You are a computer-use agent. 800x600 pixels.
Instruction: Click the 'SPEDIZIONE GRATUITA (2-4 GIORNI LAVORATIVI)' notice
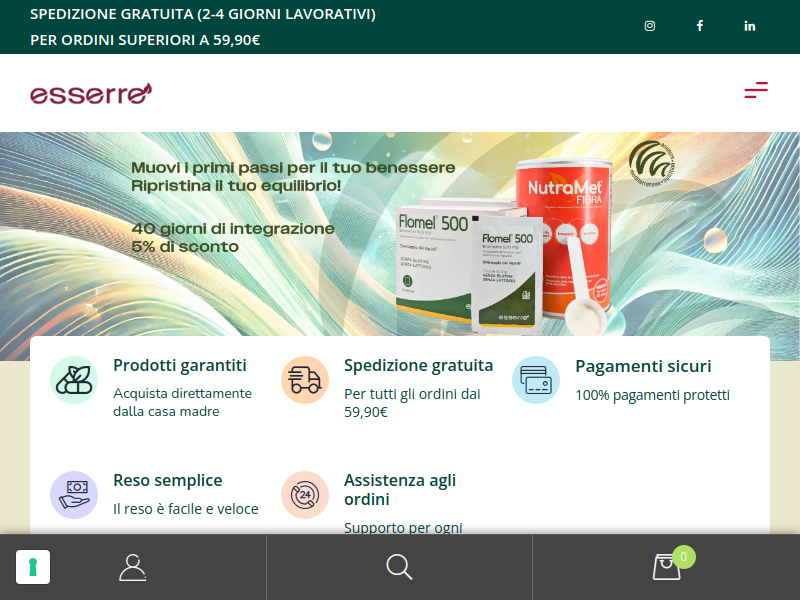[203, 14]
